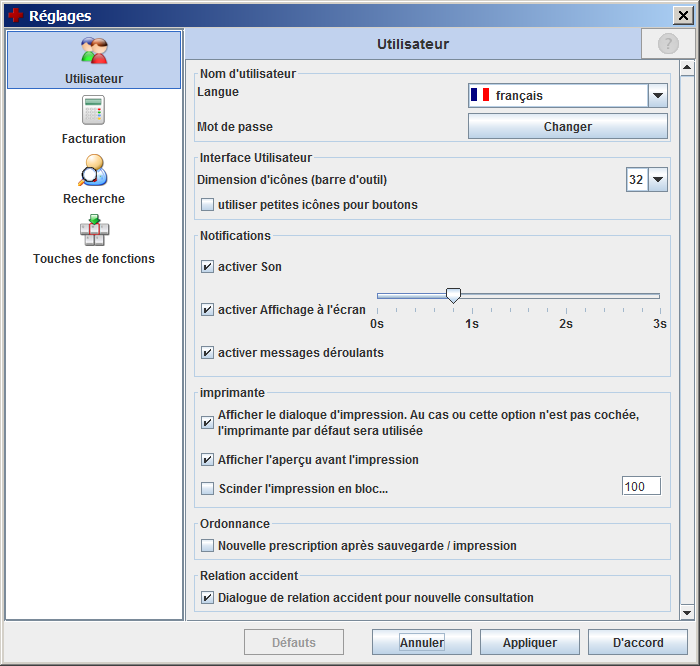Disable activer messages déroulants checkbox
Screen dimensions: 700x666
(x=208, y=353)
